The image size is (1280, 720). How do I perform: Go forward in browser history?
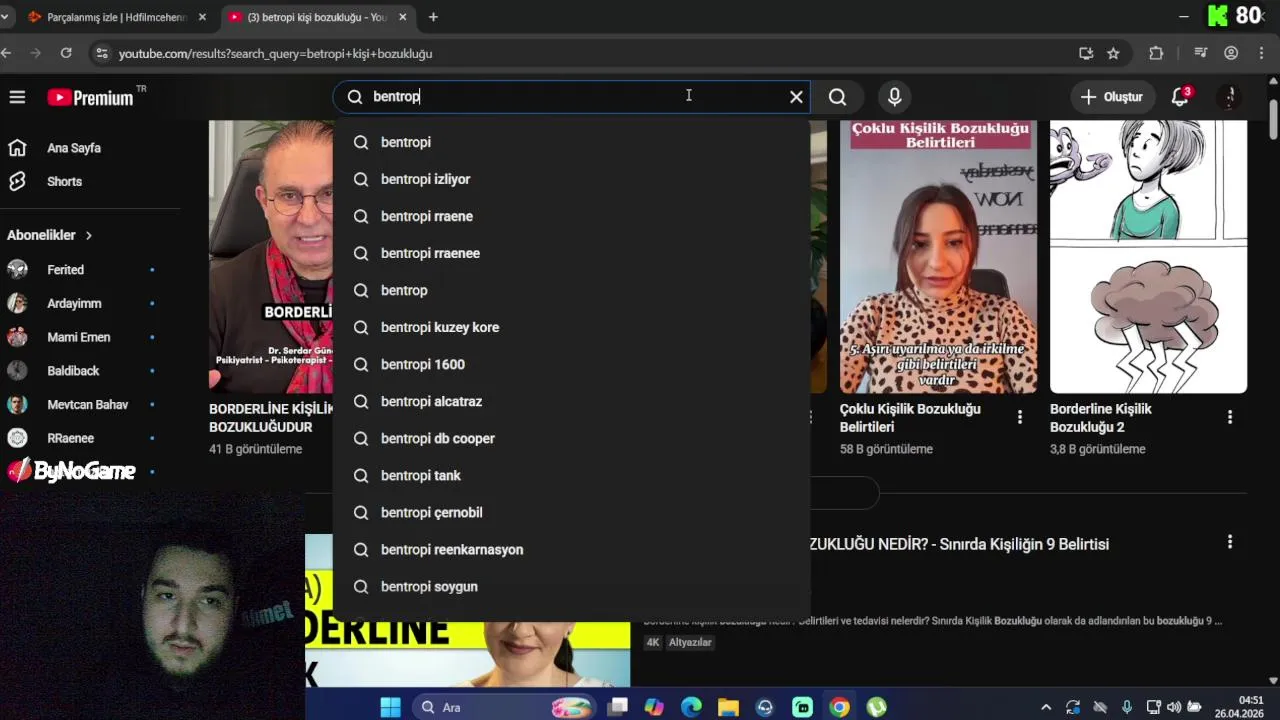click(36, 53)
